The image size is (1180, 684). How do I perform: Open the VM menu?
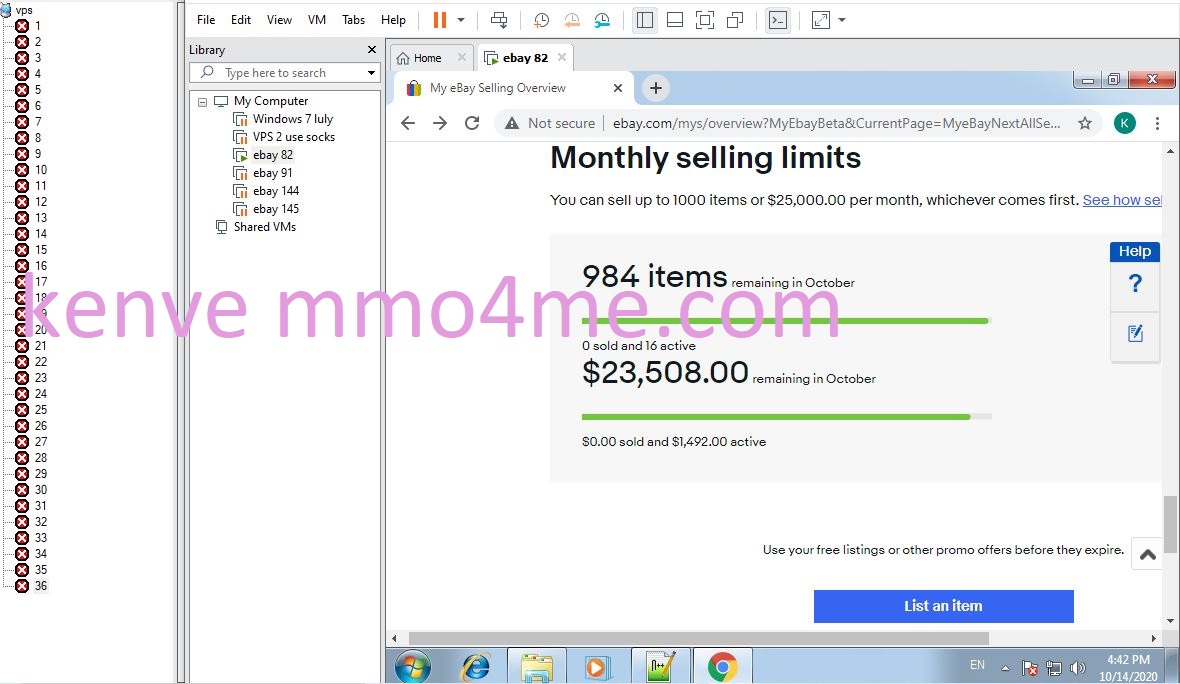coord(317,20)
